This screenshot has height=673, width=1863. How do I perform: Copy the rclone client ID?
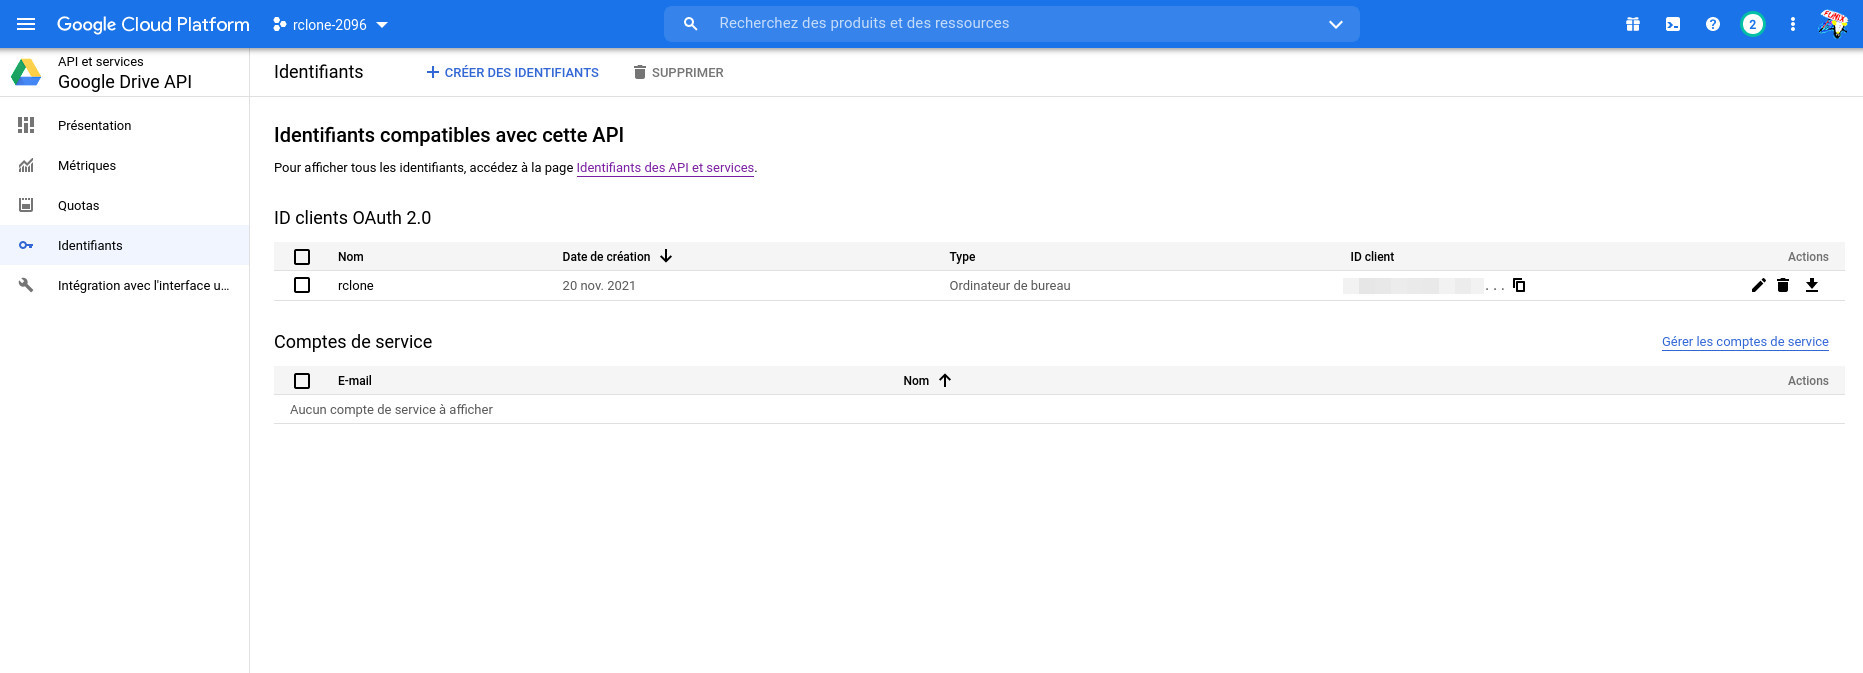pos(1519,285)
